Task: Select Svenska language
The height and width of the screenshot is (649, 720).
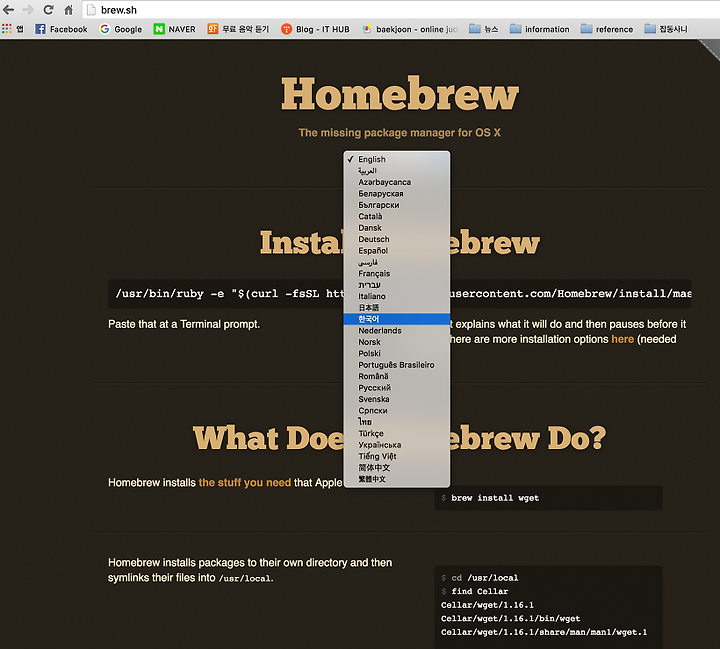Action: 397,399
